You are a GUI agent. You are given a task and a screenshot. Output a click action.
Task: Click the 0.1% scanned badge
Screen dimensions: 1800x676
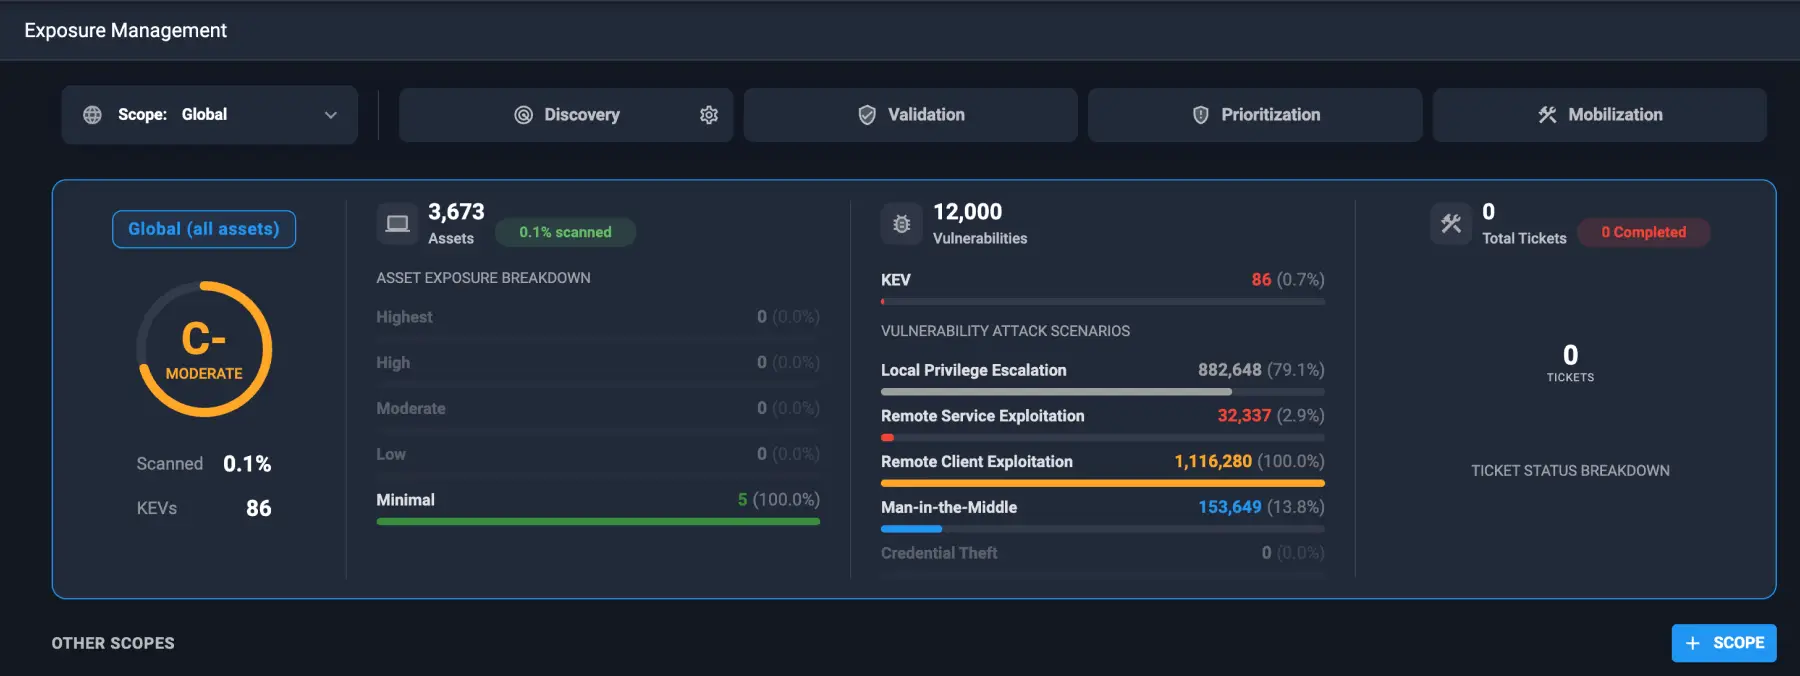(x=565, y=232)
